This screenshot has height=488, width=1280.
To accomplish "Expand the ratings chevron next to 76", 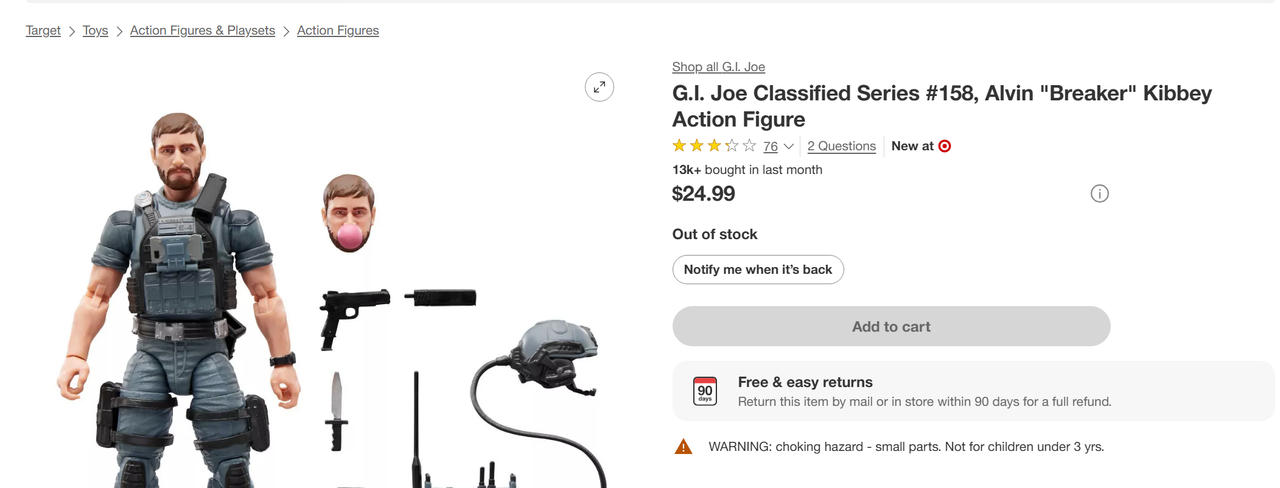I will point(789,147).
